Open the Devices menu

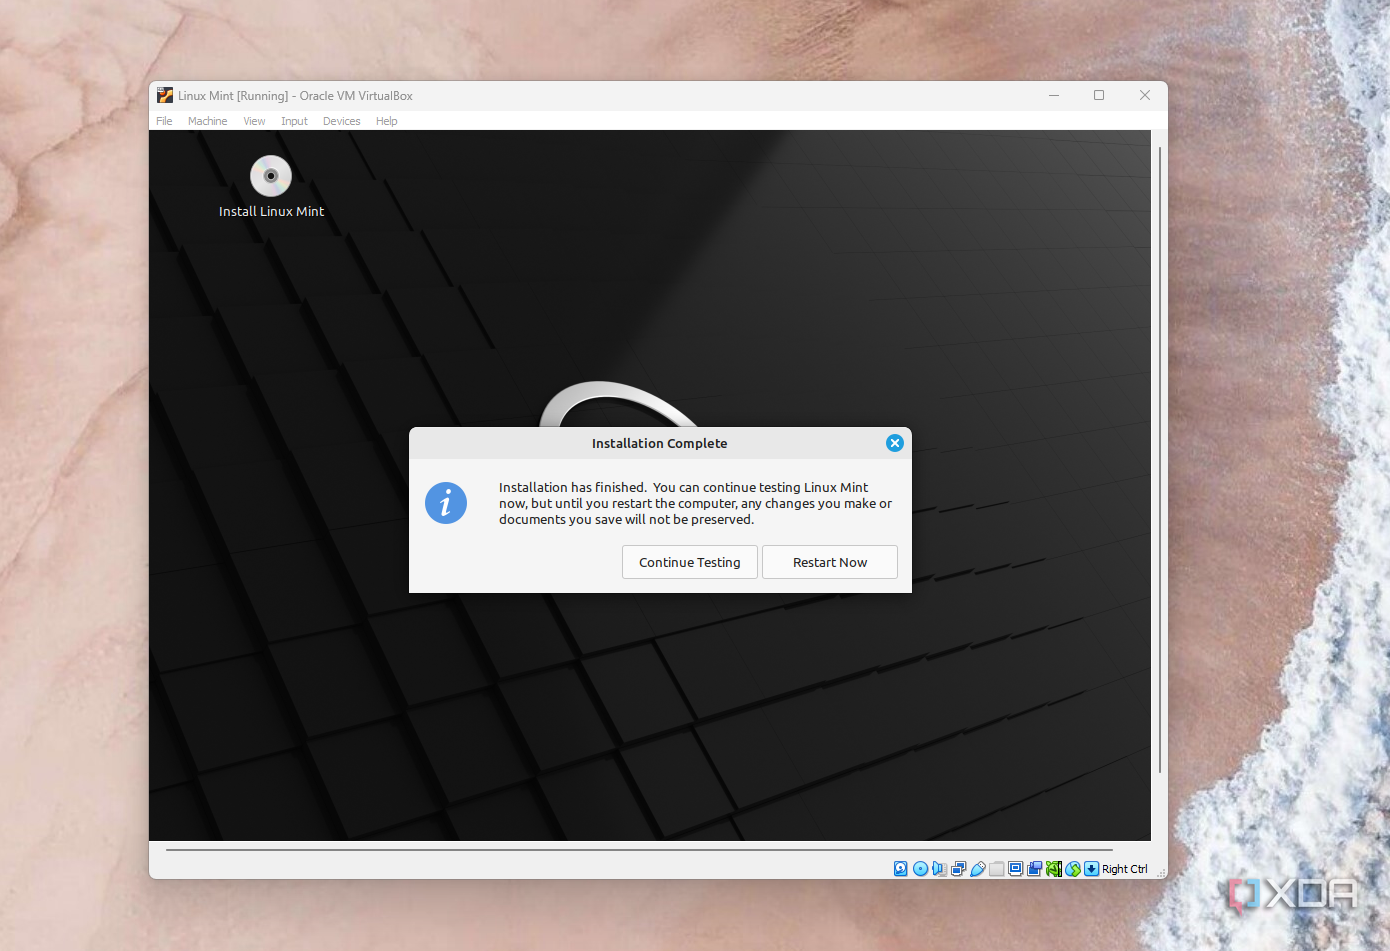coord(341,120)
